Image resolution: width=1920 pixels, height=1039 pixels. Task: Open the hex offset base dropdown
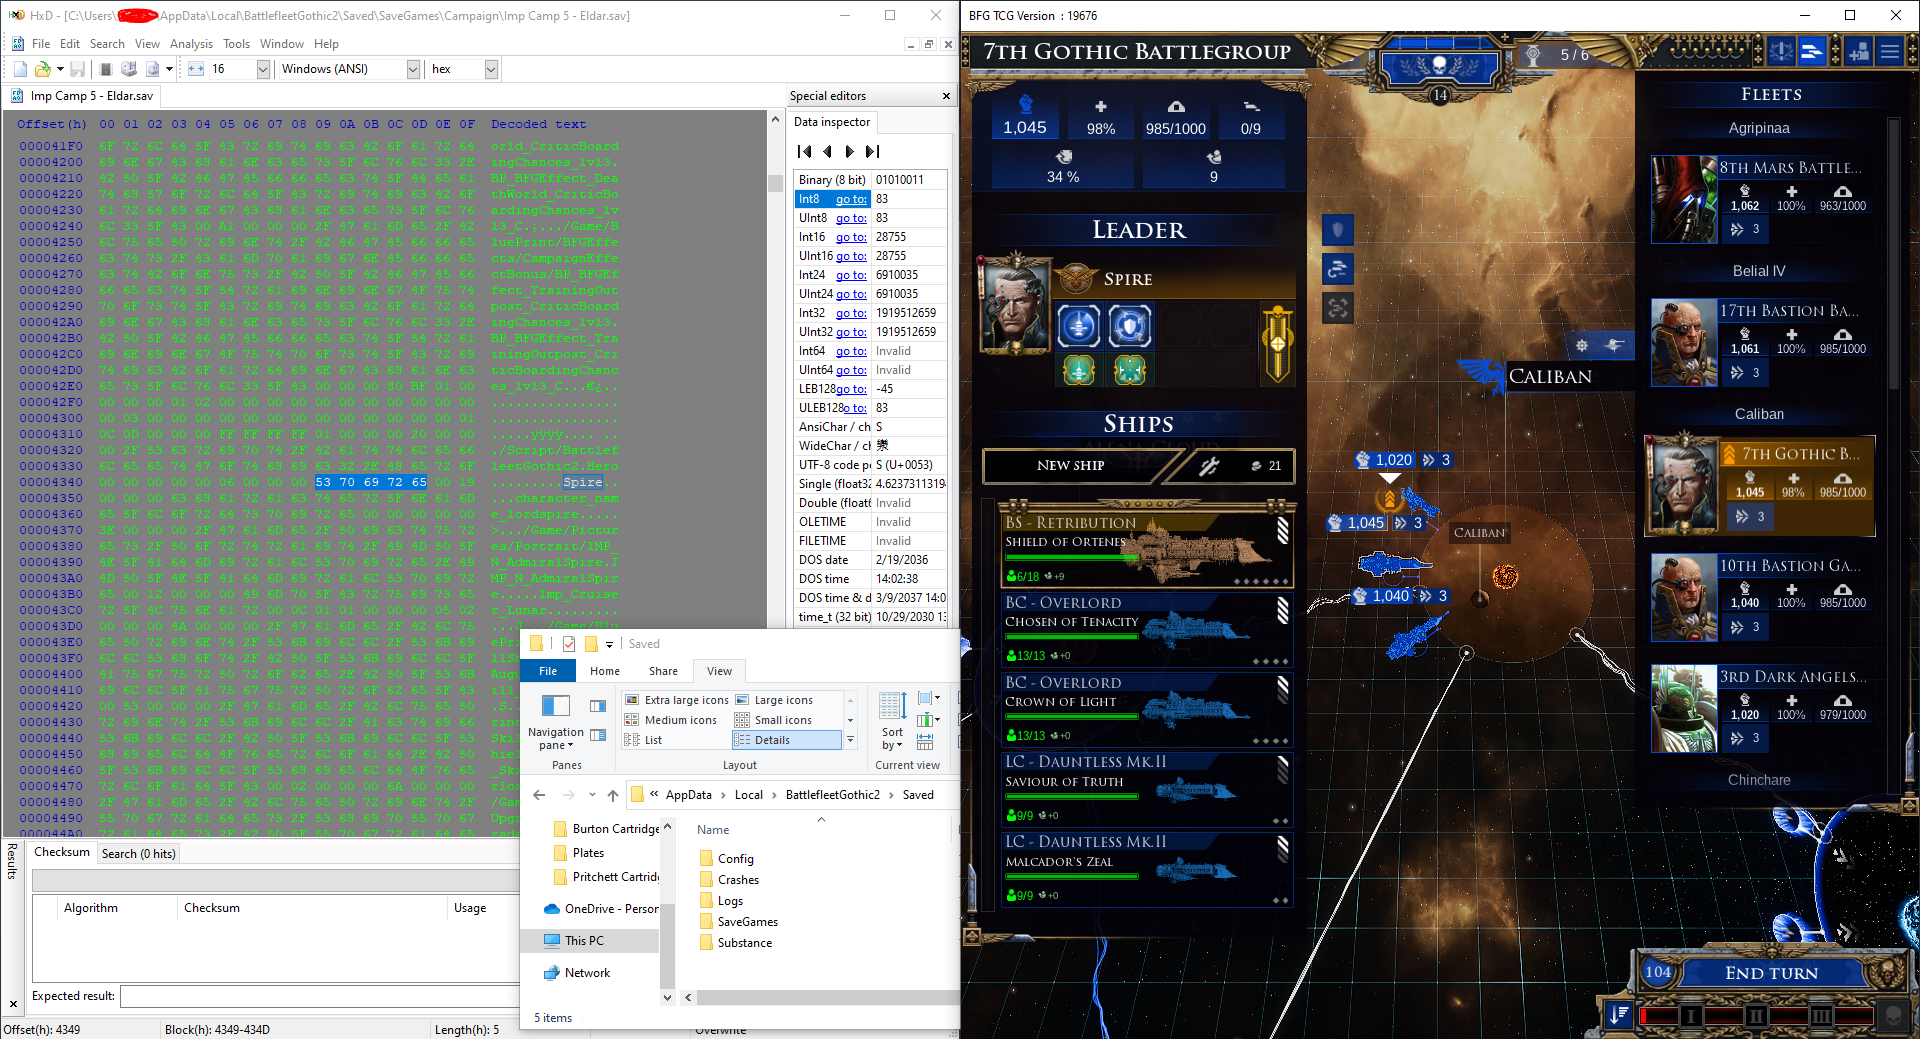(491, 69)
